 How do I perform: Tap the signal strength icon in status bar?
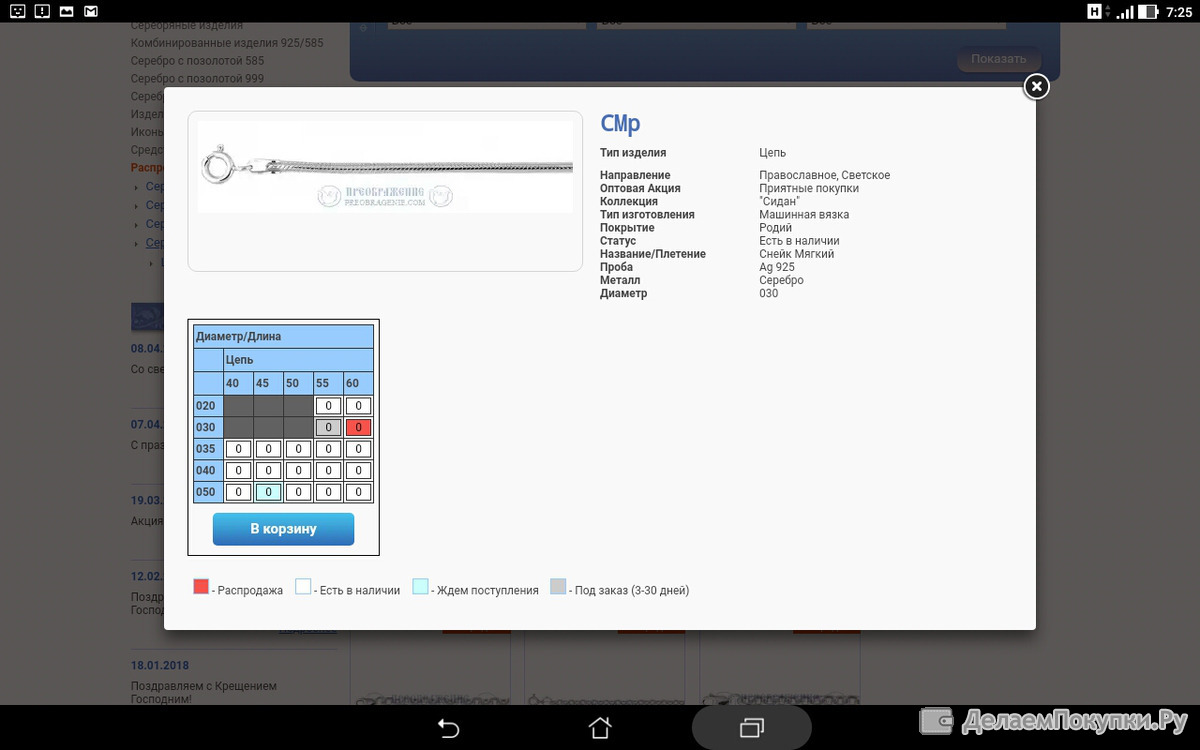point(1125,12)
